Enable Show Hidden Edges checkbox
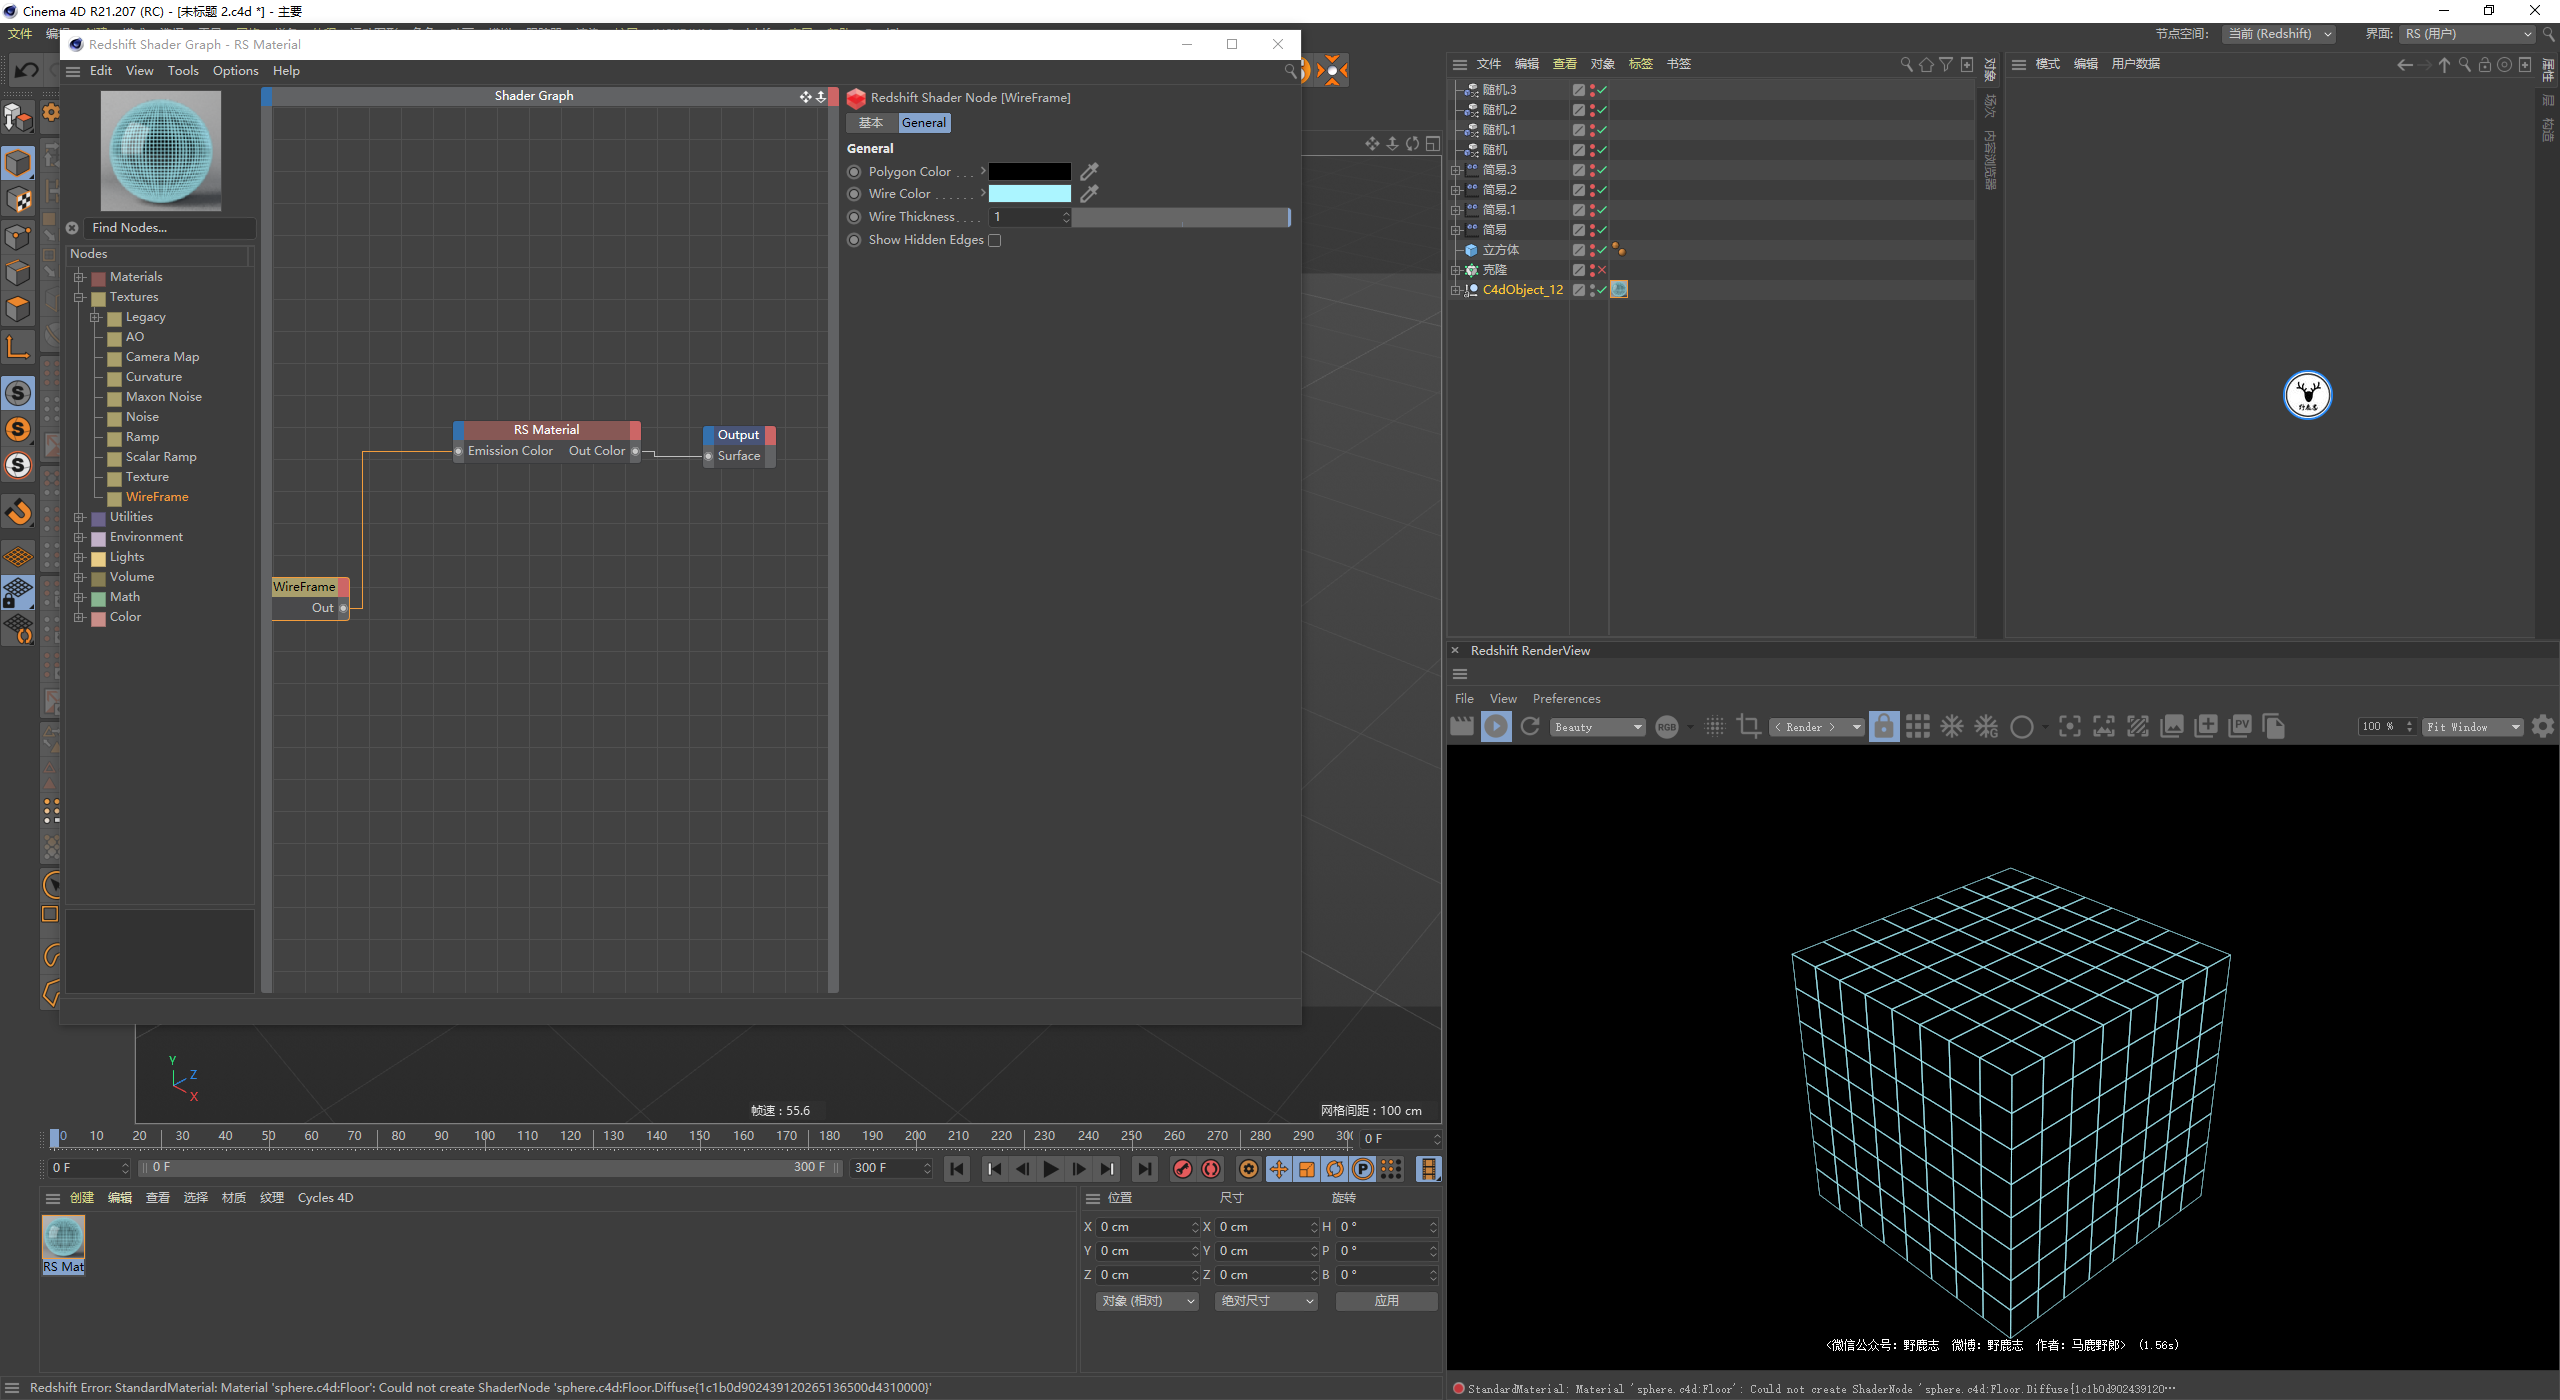 pos(995,240)
